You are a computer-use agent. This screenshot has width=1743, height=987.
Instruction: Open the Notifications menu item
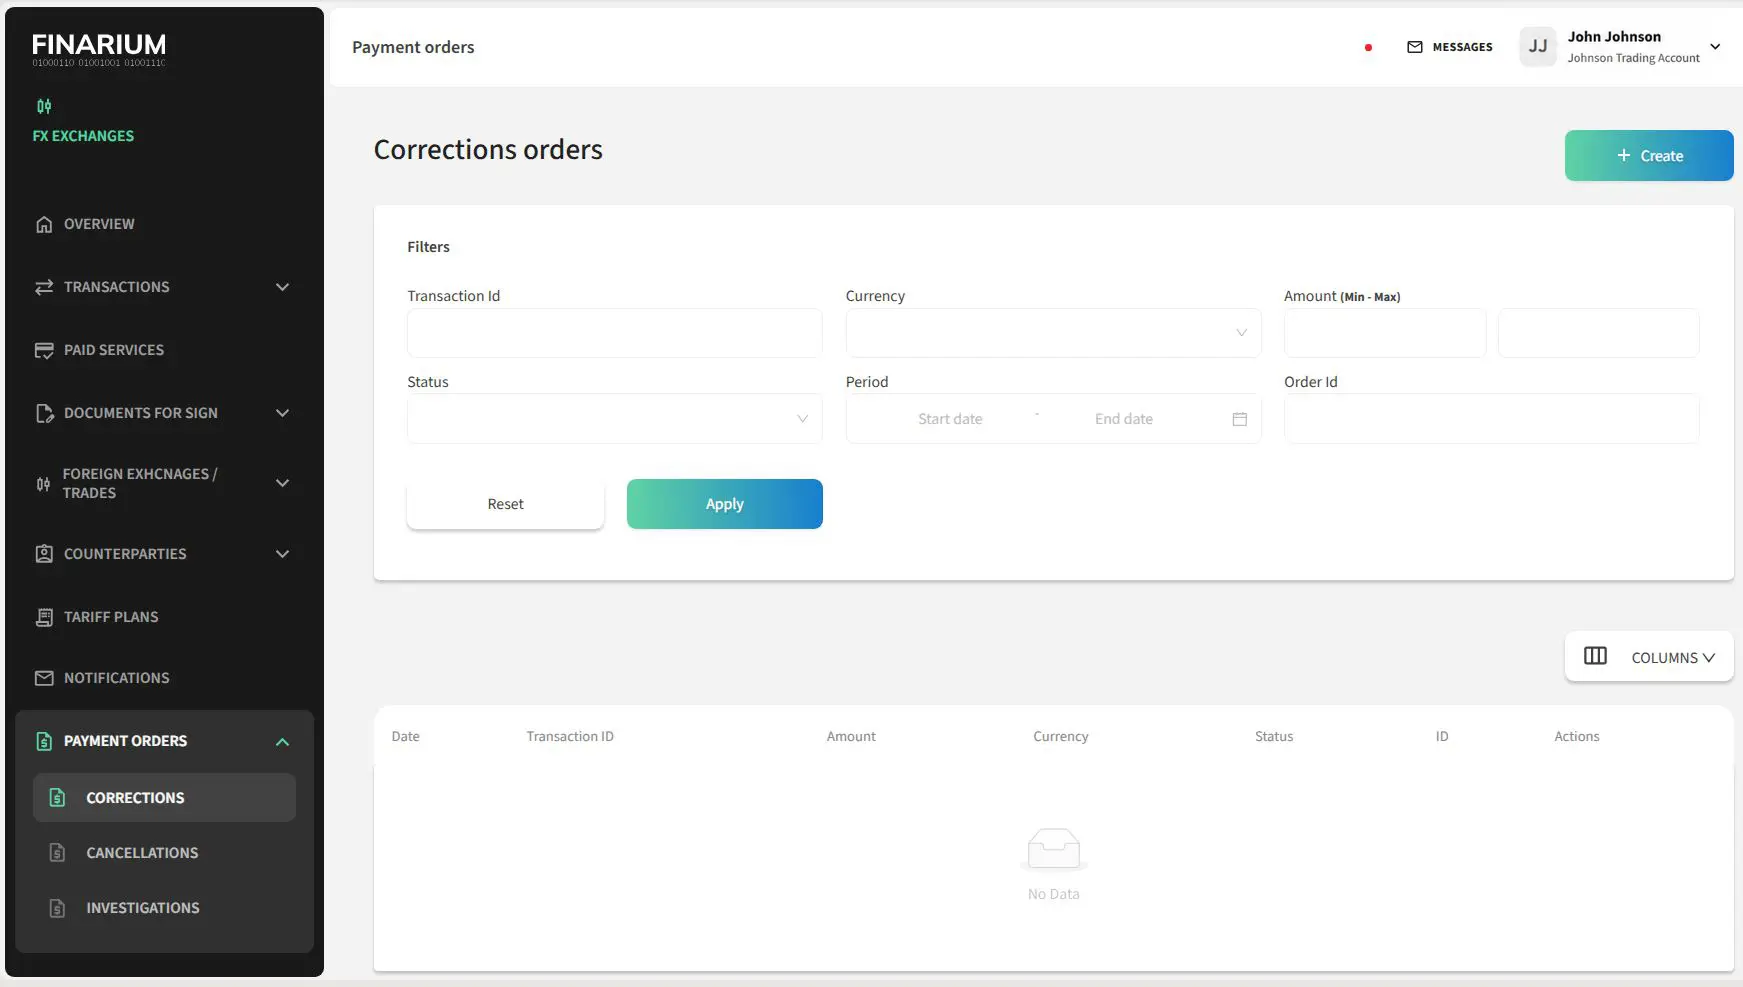tap(117, 678)
